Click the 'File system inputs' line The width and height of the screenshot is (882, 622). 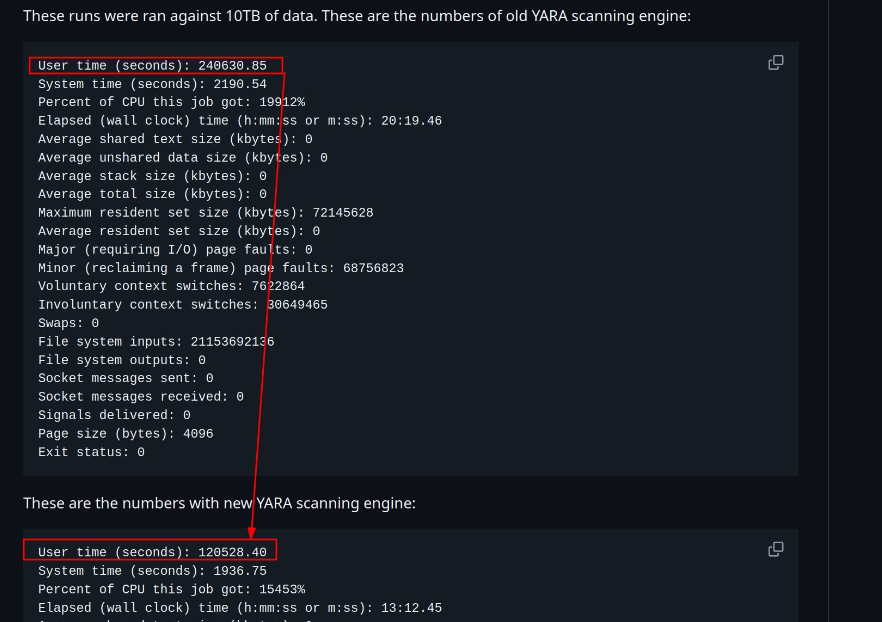tap(156, 341)
